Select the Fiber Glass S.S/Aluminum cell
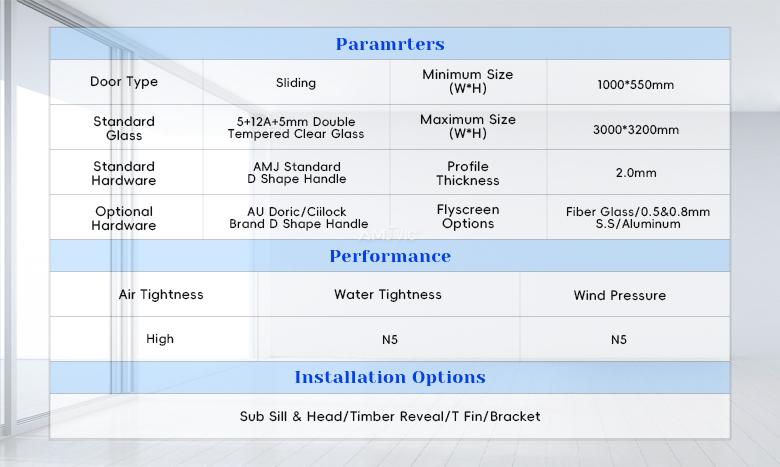Screen dimensions: 780x467 638,217
